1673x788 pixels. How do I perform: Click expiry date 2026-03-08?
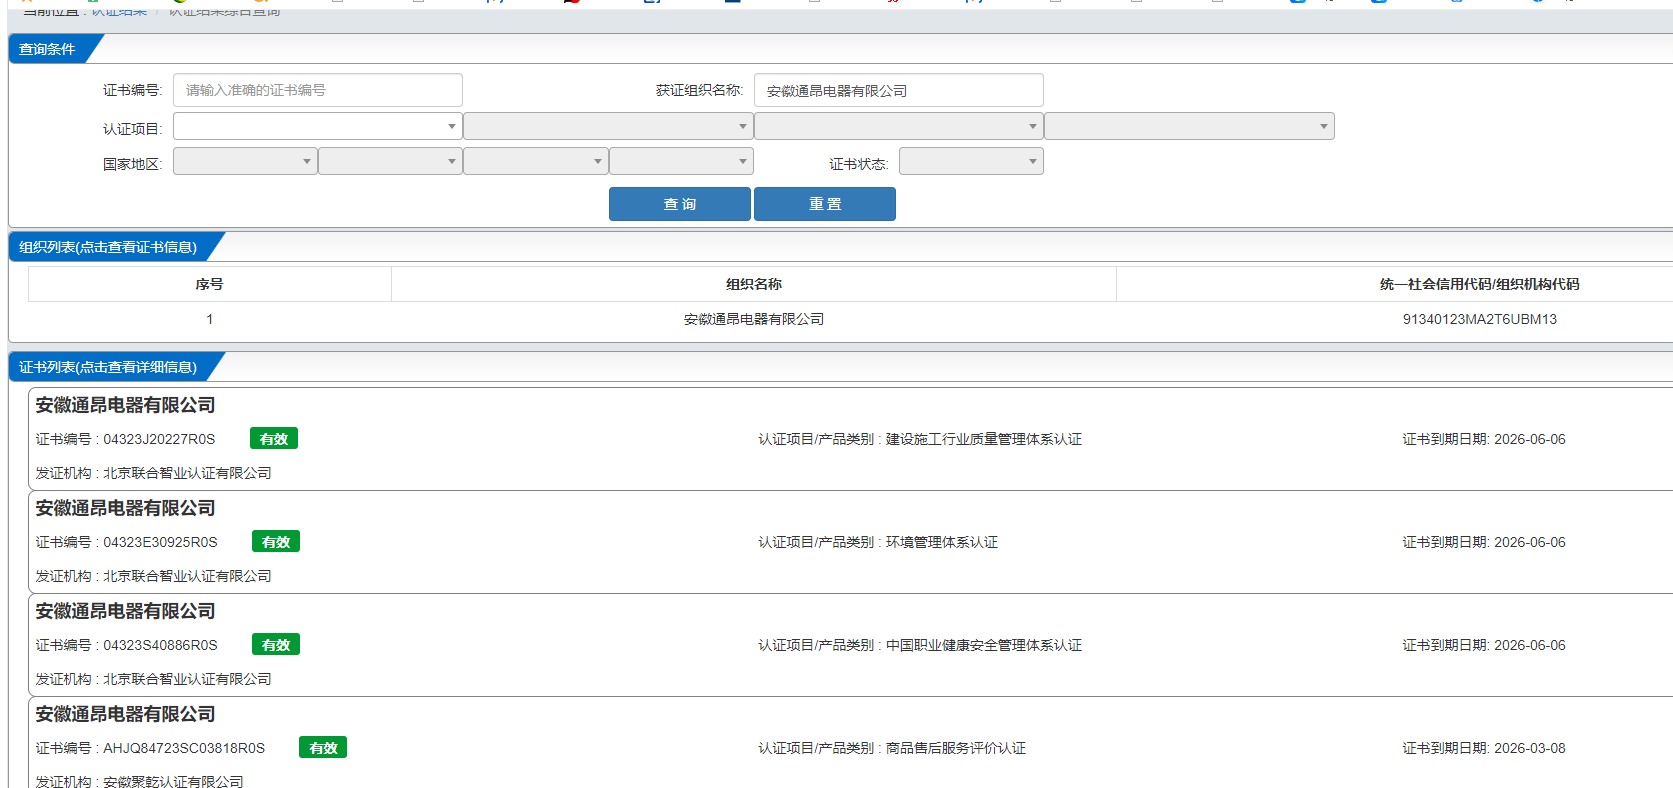(x=1530, y=748)
